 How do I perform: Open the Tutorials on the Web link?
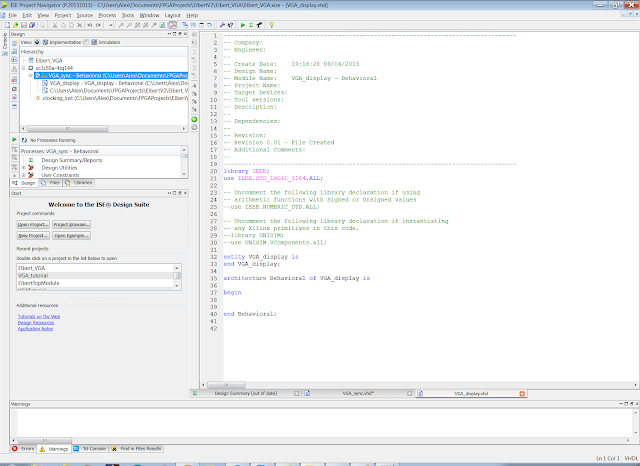coord(39,317)
